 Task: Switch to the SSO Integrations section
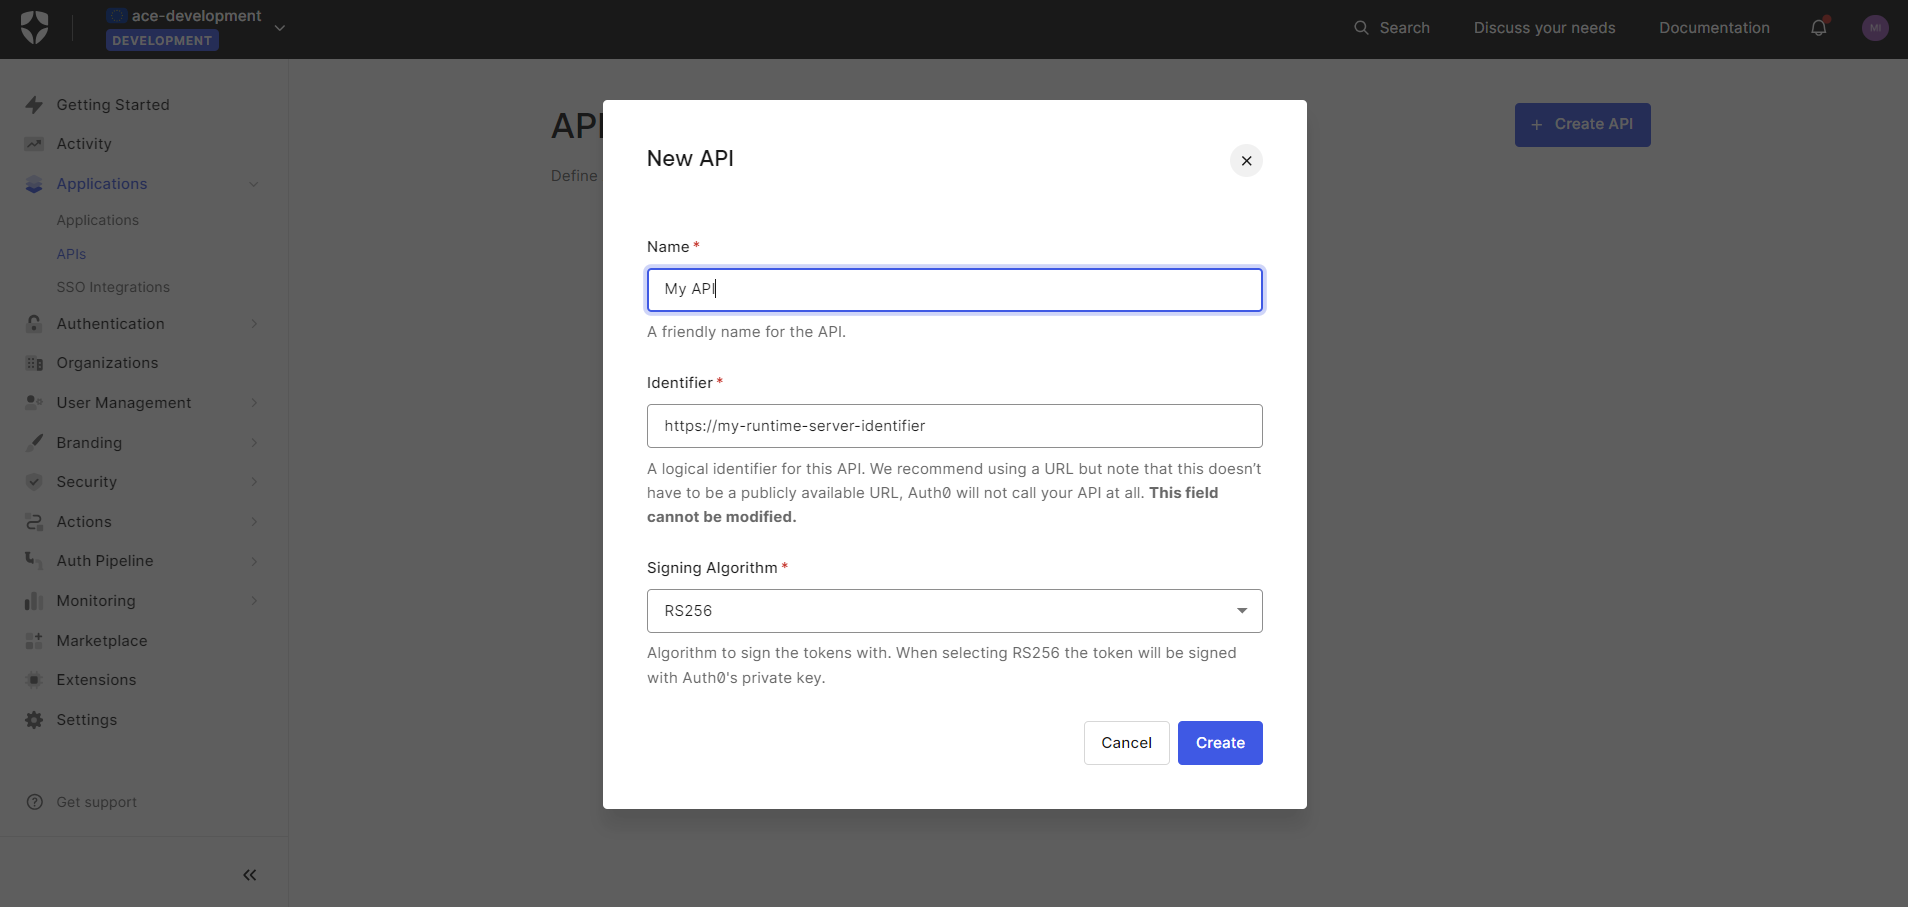pyautogui.click(x=112, y=287)
